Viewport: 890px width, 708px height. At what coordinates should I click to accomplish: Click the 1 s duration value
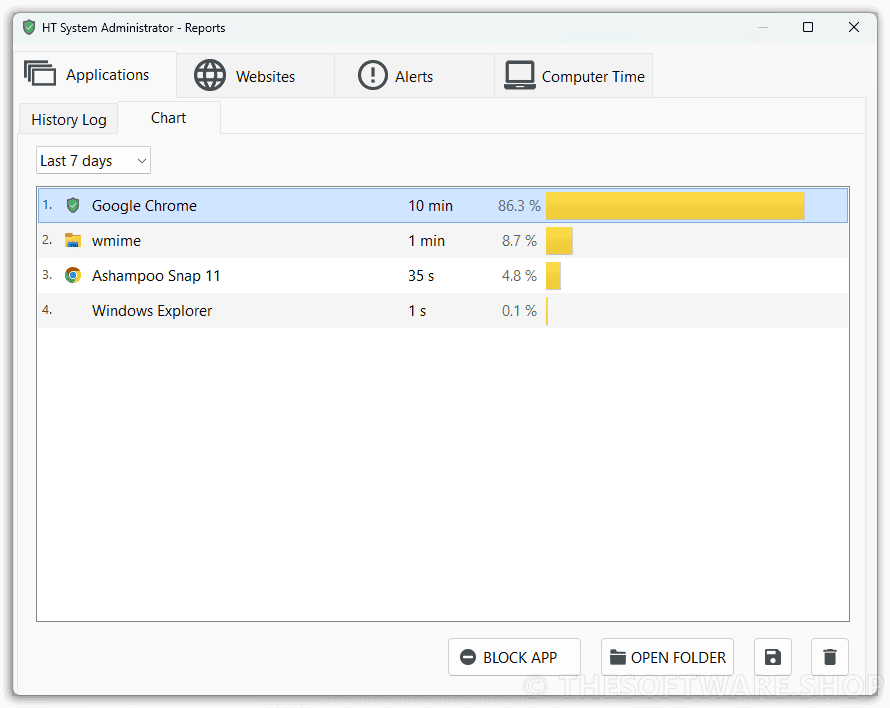(x=417, y=311)
